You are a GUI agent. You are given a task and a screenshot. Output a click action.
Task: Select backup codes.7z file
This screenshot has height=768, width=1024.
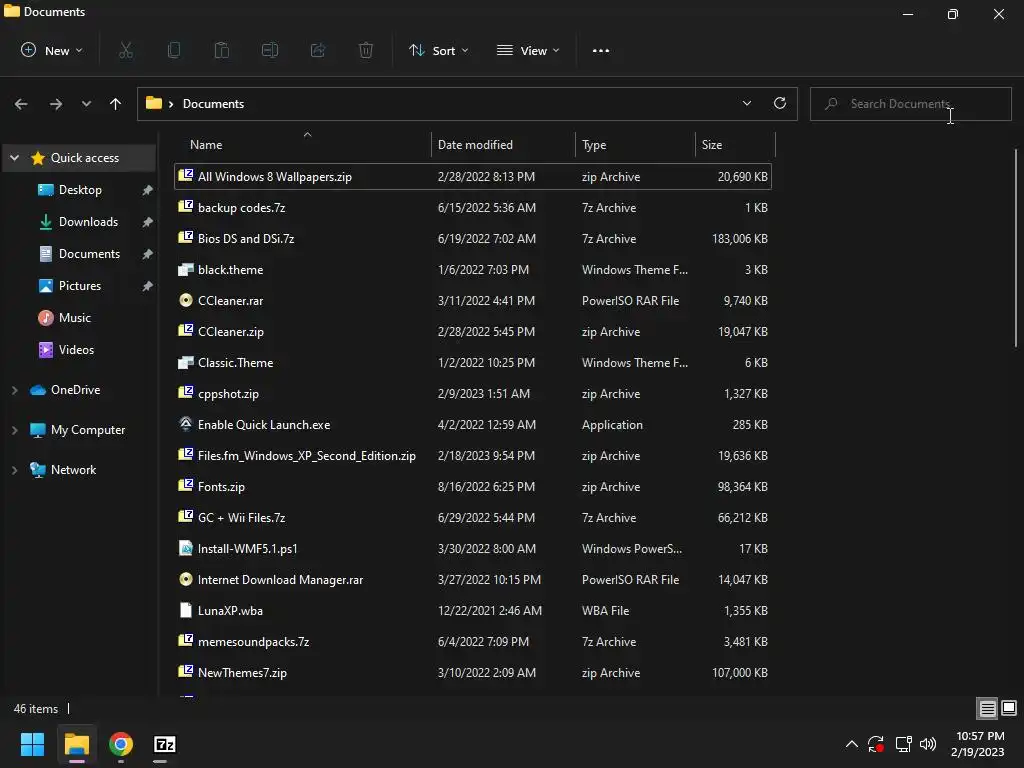click(x=473, y=207)
